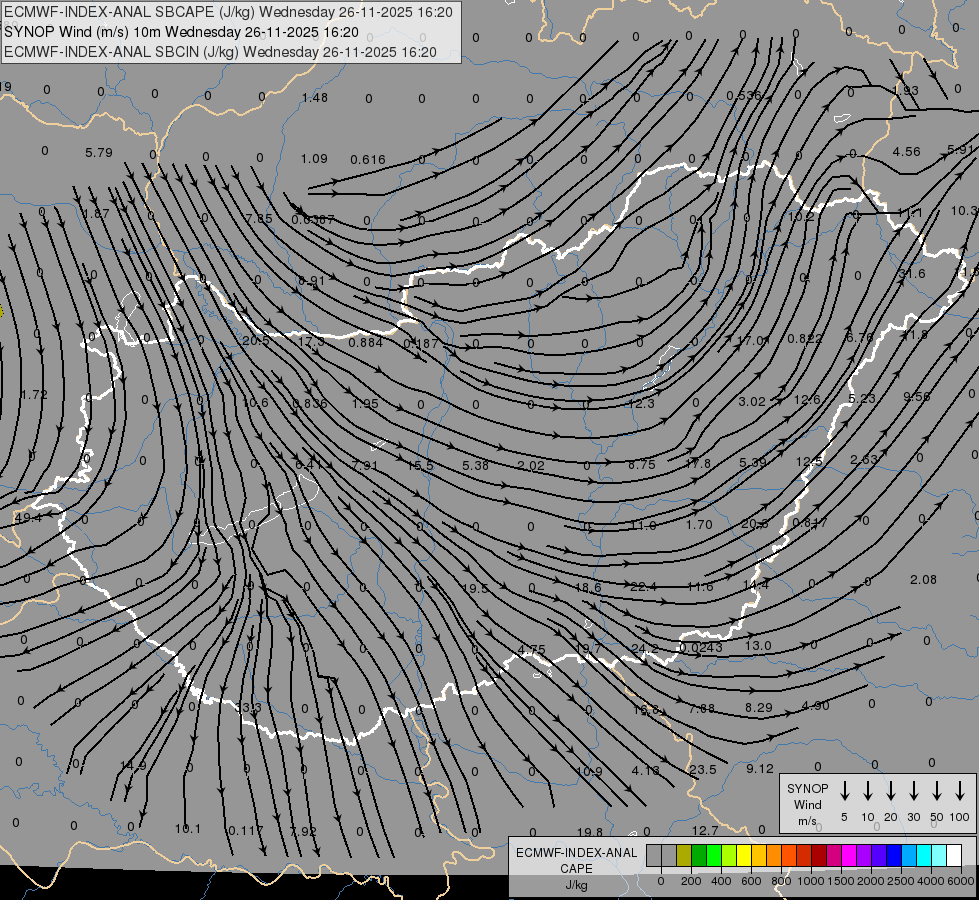Click the 10.1 value on the map
979x900 pixels.
click(188, 829)
